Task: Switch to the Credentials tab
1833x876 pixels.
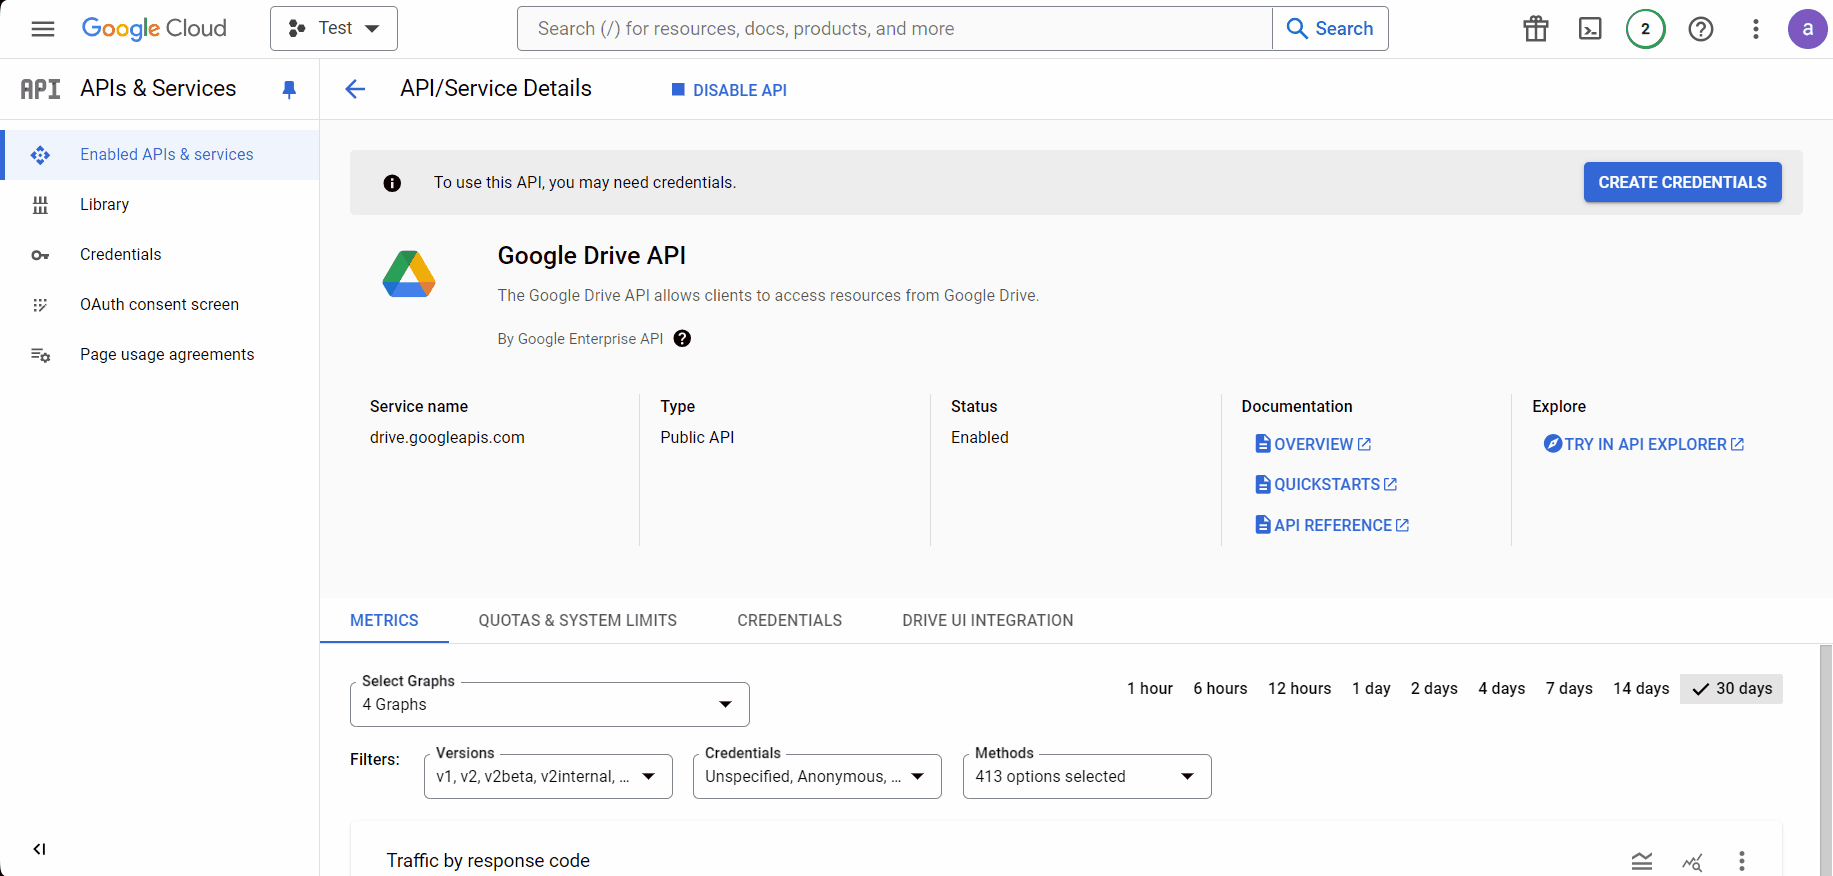Action: 790,620
